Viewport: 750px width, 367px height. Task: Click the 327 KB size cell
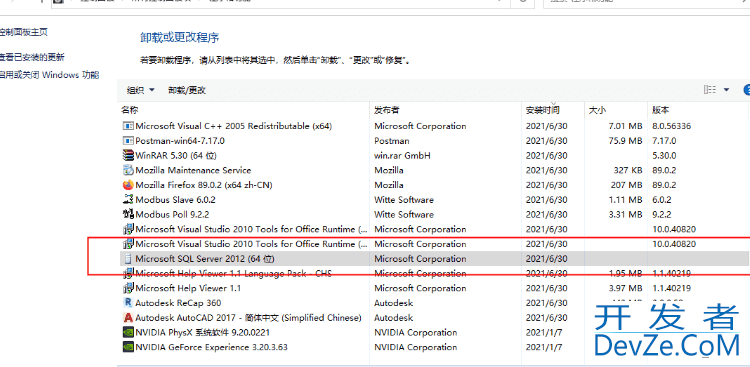pos(628,170)
